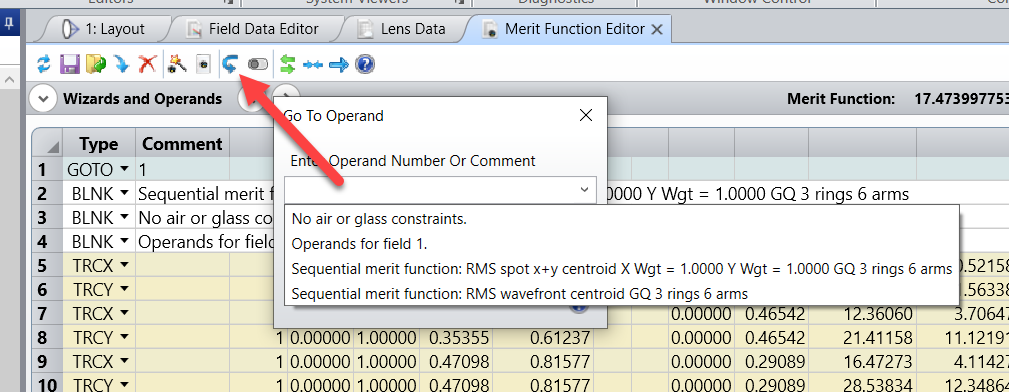Click the Type column header
Image resolution: width=1009 pixels, height=392 pixels.
tap(98, 143)
